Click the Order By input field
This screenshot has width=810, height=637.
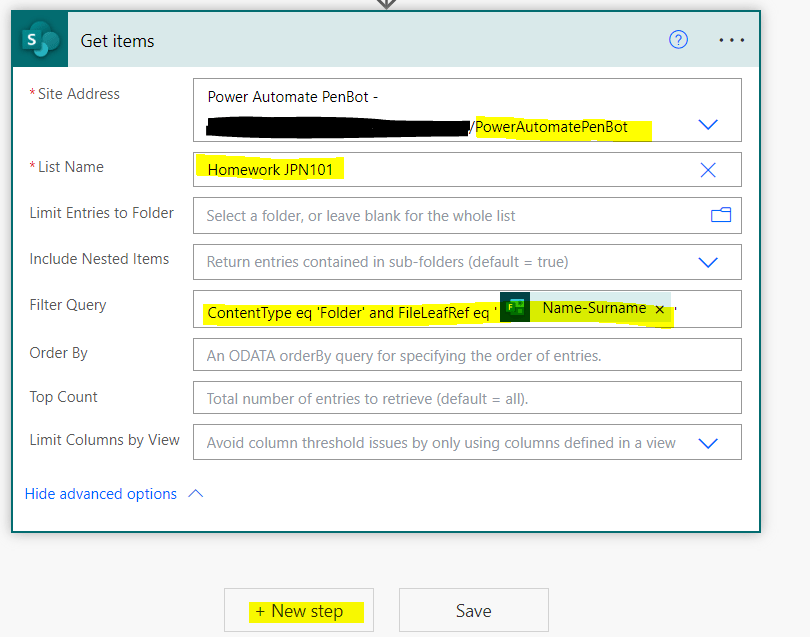(x=466, y=355)
